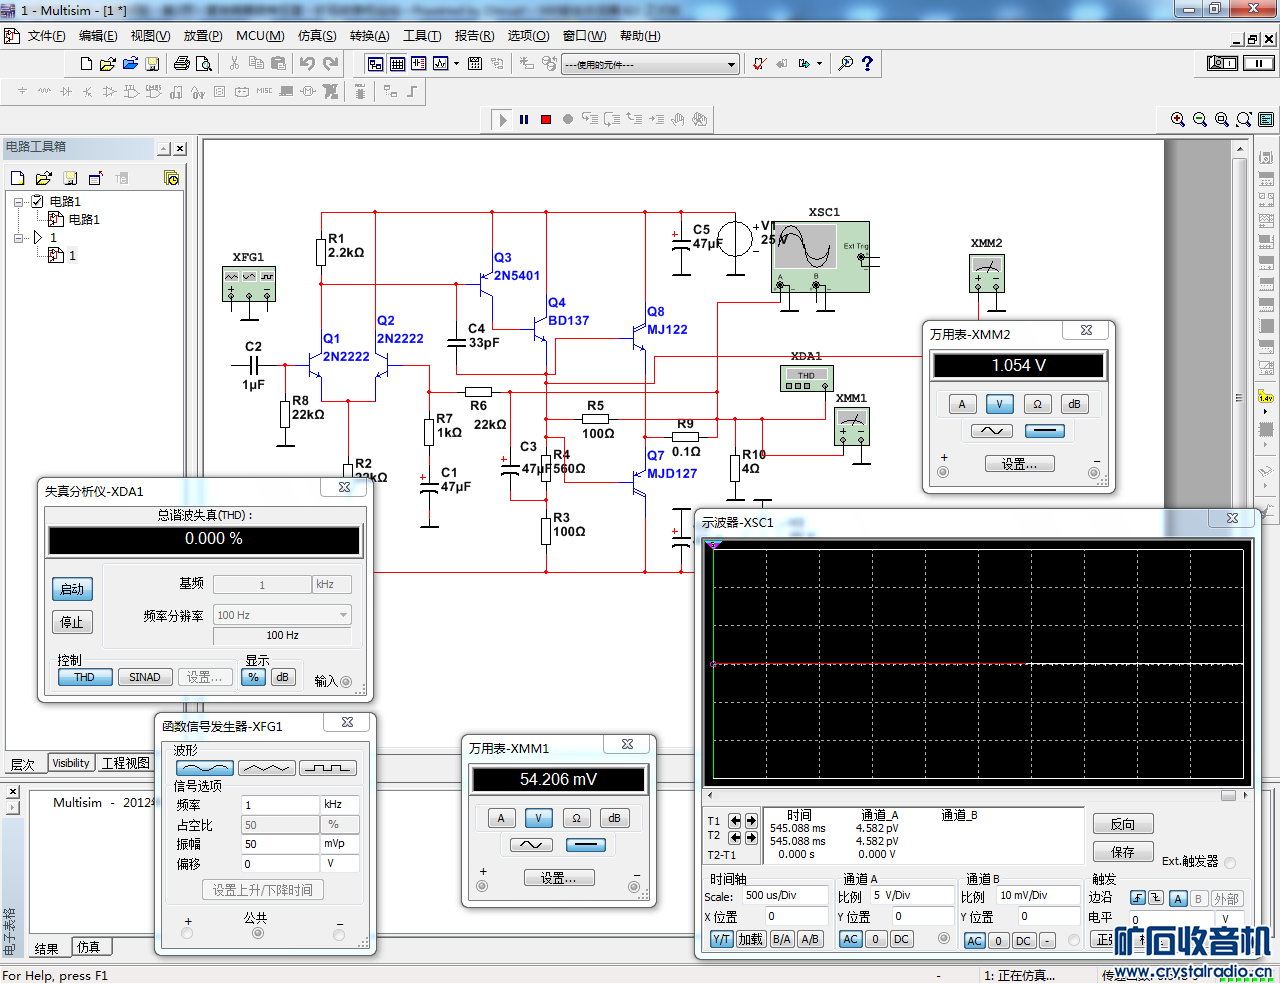The image size is (1280, 984).
Task: Open frequency resolution dropdown in distortion analyzer
Action: tap(343, 615)
